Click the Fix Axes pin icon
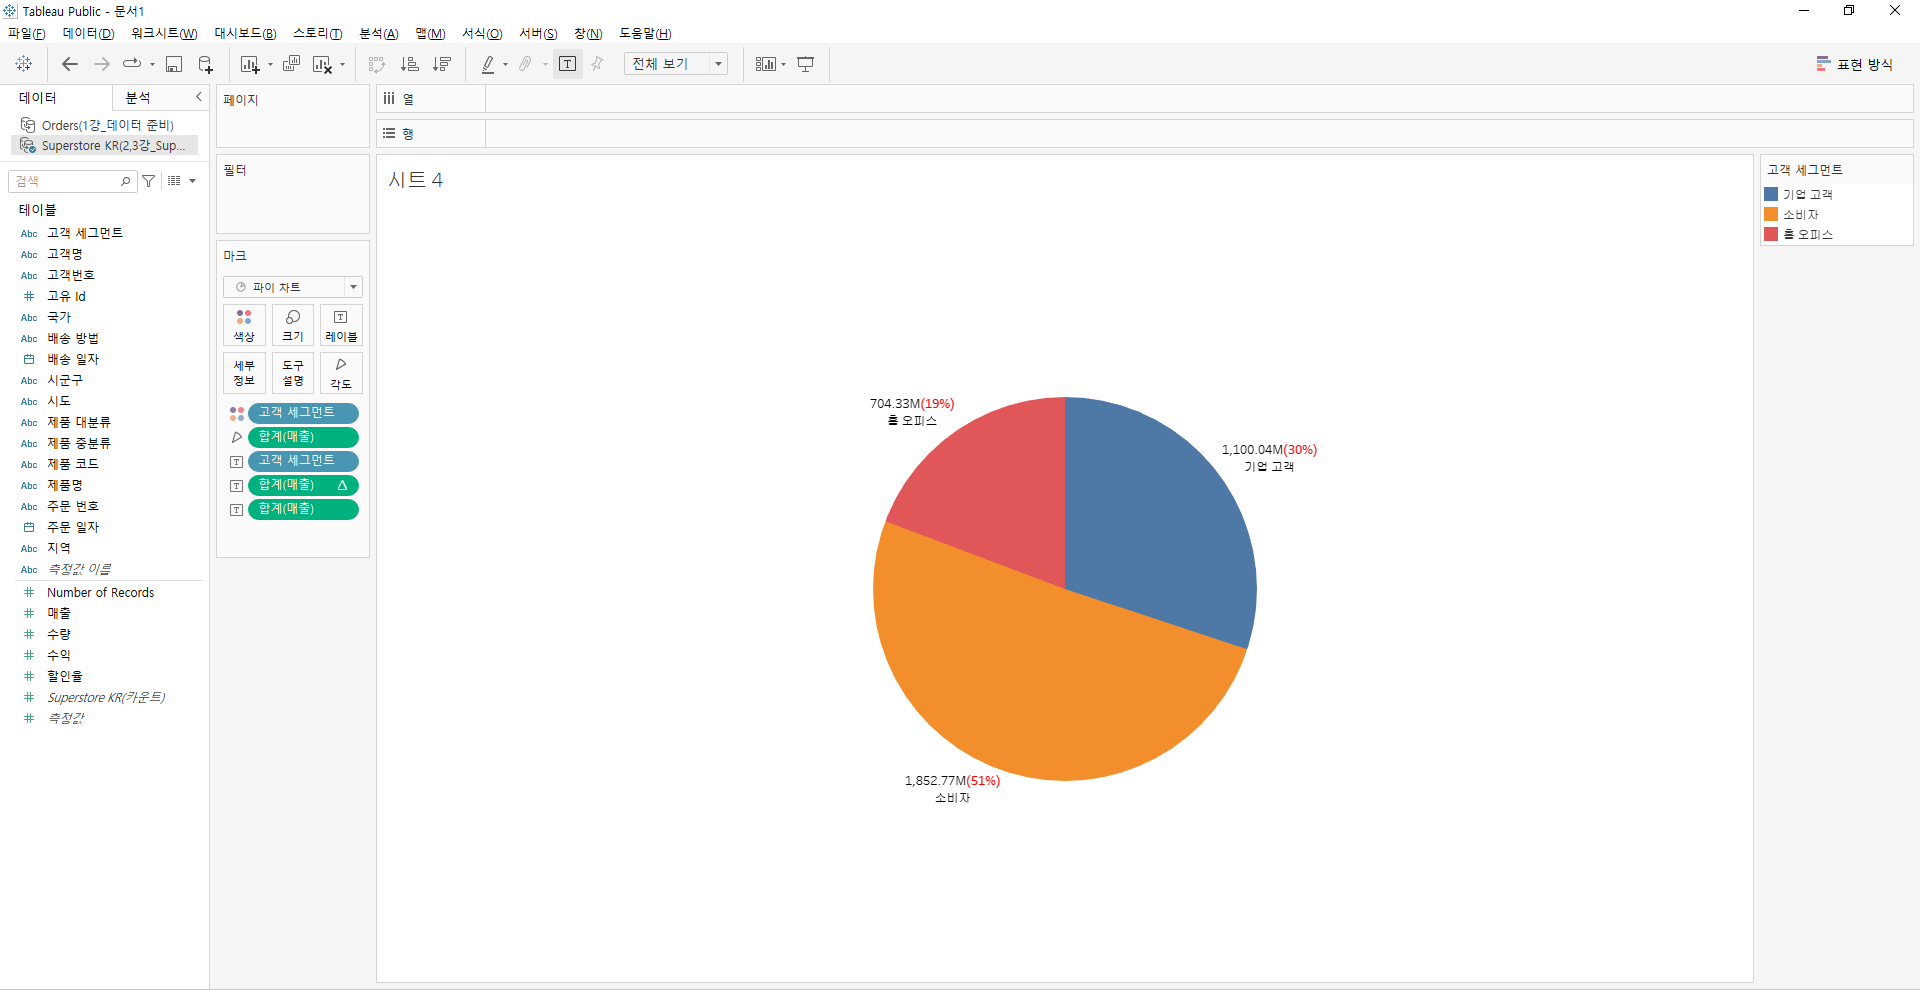This screenshot has width=1920, height=990. pyautogui.click(x=598, y=64)
